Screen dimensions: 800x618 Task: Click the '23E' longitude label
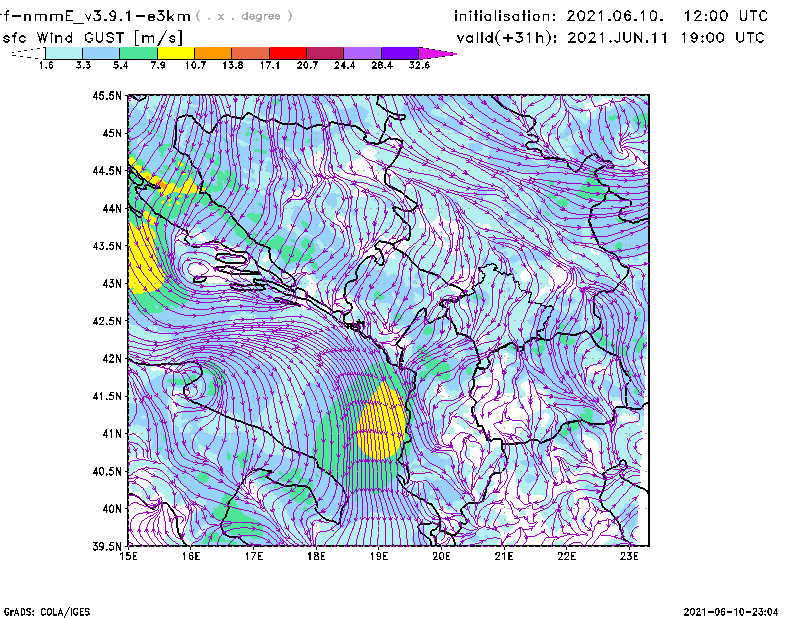(x=629, y=556)
